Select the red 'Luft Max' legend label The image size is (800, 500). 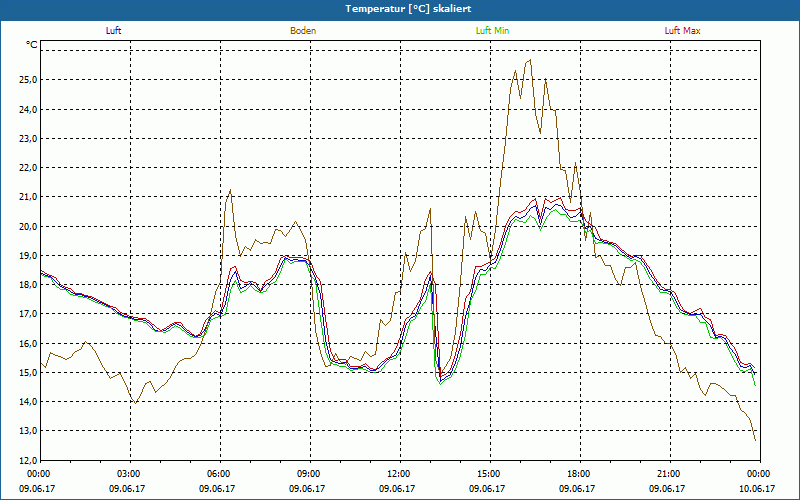point(683,31)
